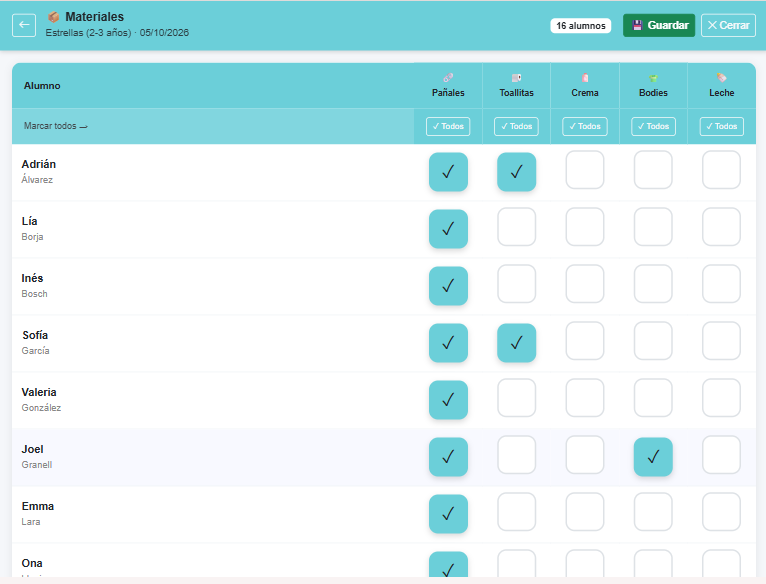Uncheck Pañales for Sofía García
The width and height of the screenshot is (766, 584).
(448, 343)
